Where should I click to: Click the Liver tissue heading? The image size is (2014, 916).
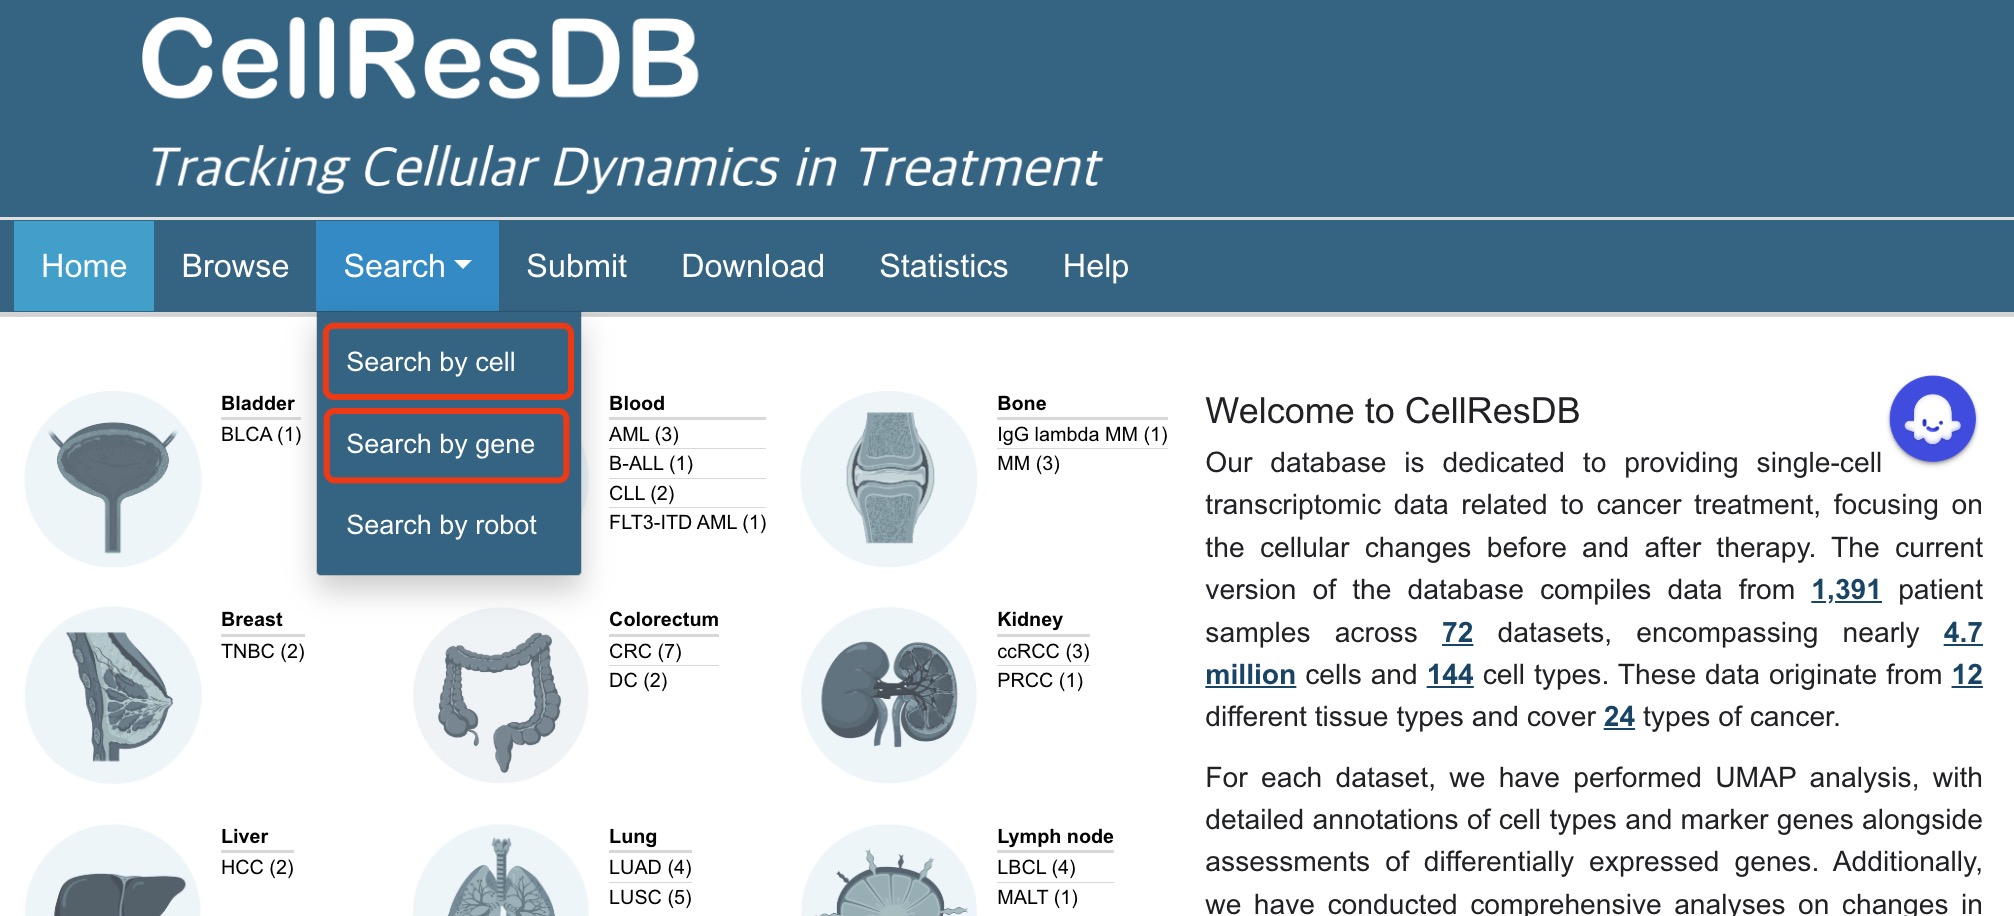point(244,836)
